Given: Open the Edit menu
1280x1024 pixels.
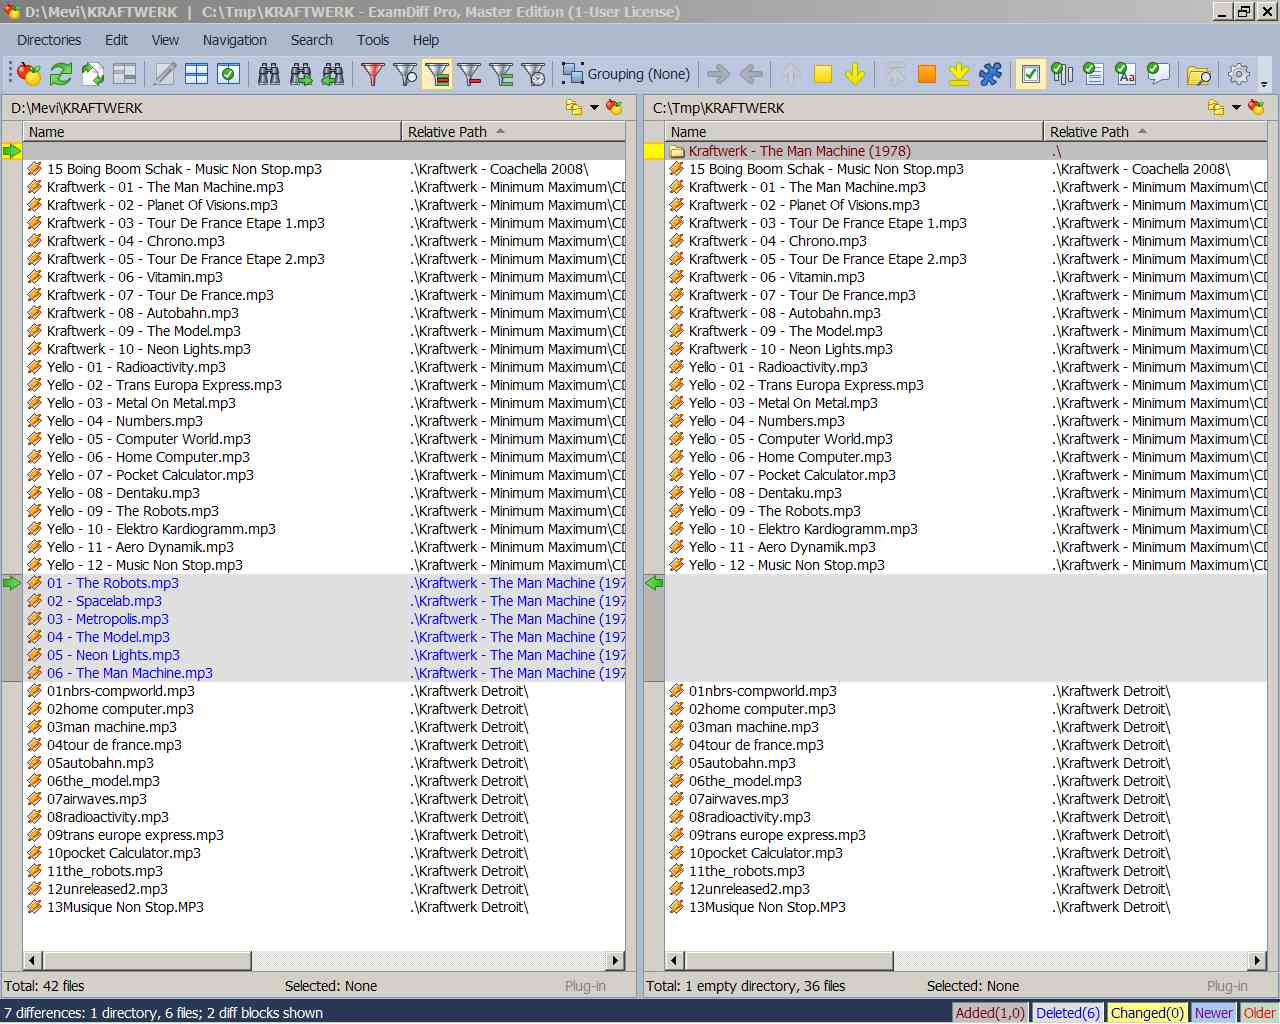Looking at the screenshot, I should (x=116, y=40).
